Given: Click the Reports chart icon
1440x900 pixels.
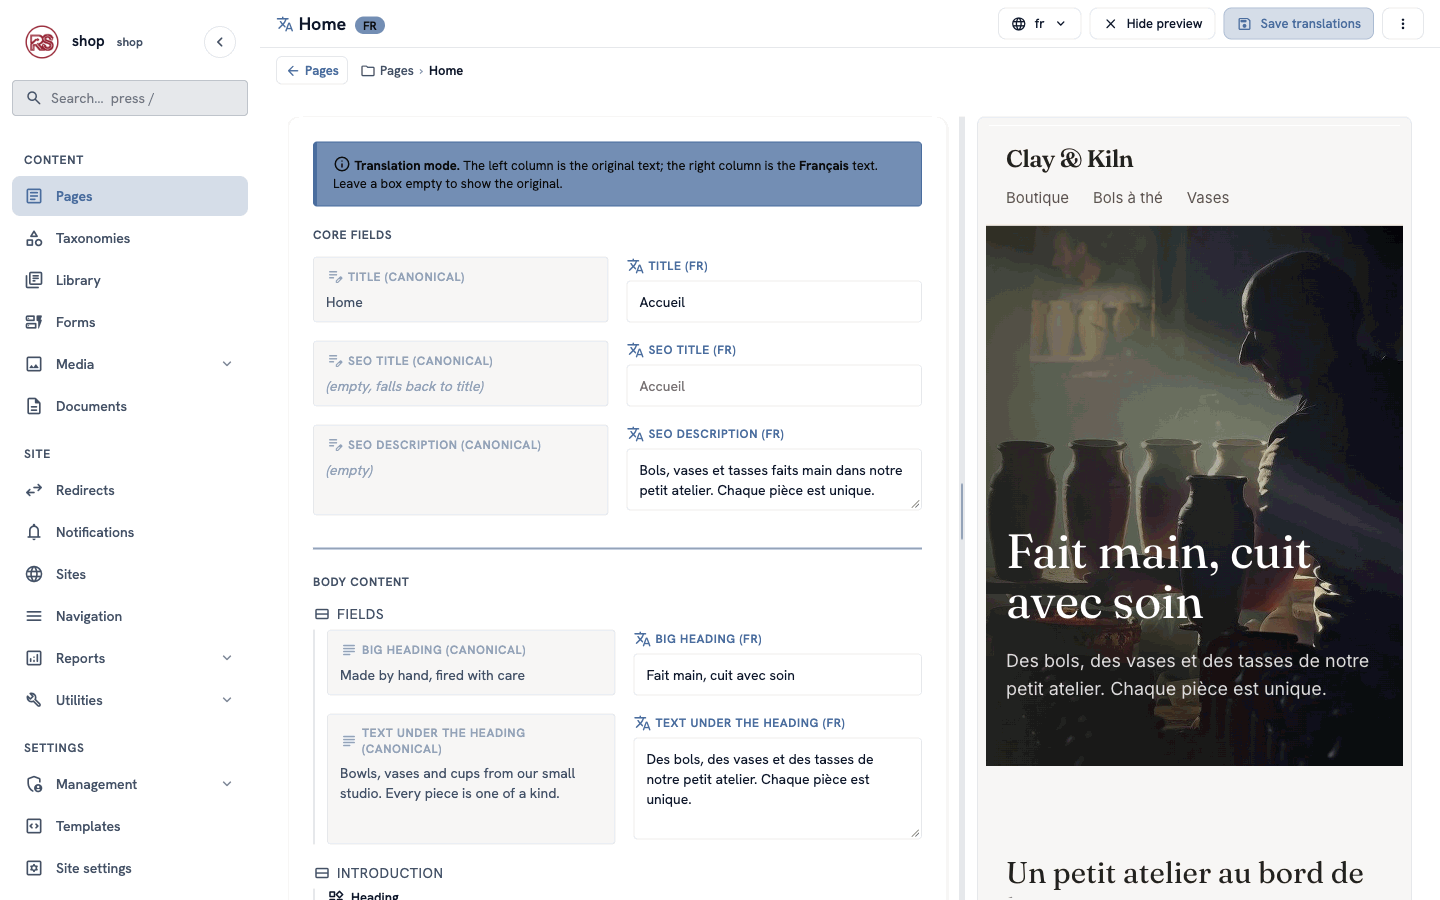Looking at the screenshot, I should [x=34, y=658].
